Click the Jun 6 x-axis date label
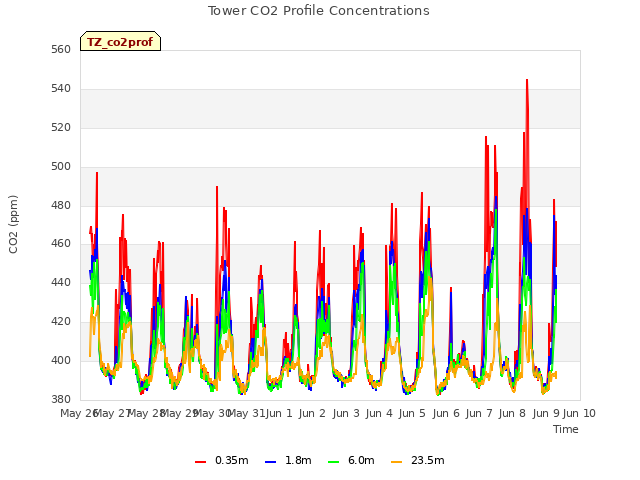The height and width of the screenshot is (480, 640). [x=446, y=413]
